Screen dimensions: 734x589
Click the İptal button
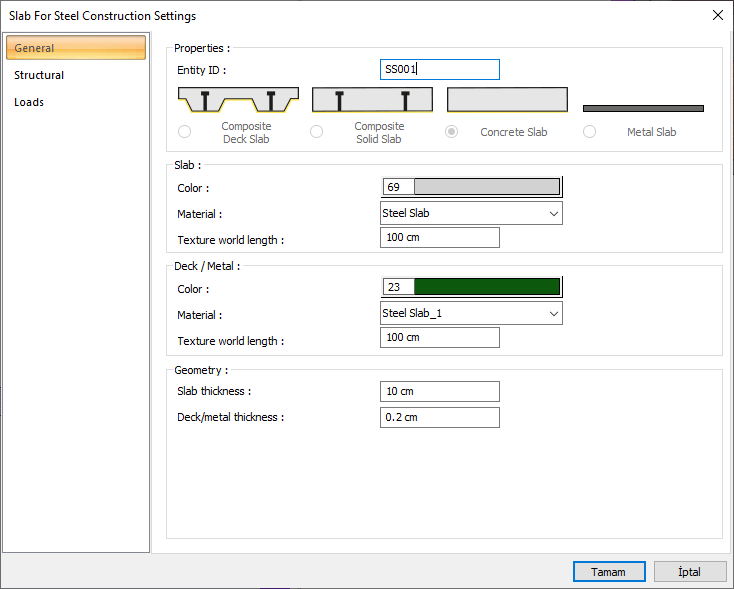(690, 572)
